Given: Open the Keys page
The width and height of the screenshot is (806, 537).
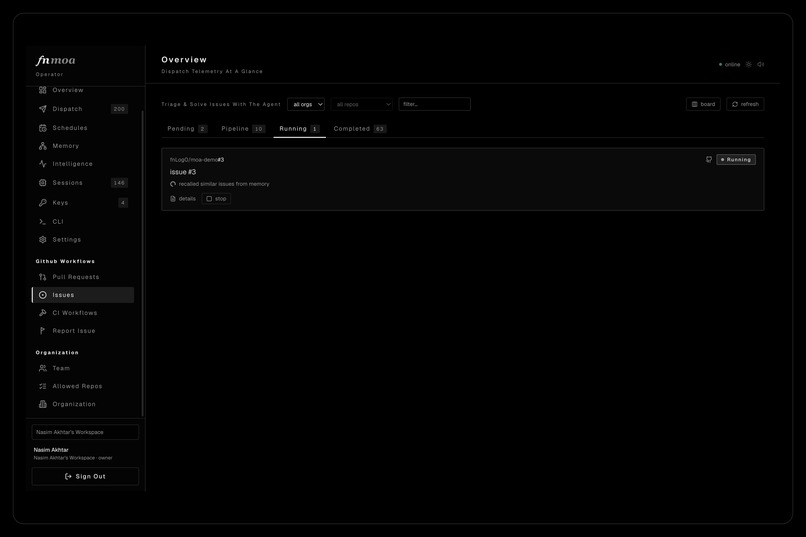Looking at the screenshot, I should click(82, 202).
